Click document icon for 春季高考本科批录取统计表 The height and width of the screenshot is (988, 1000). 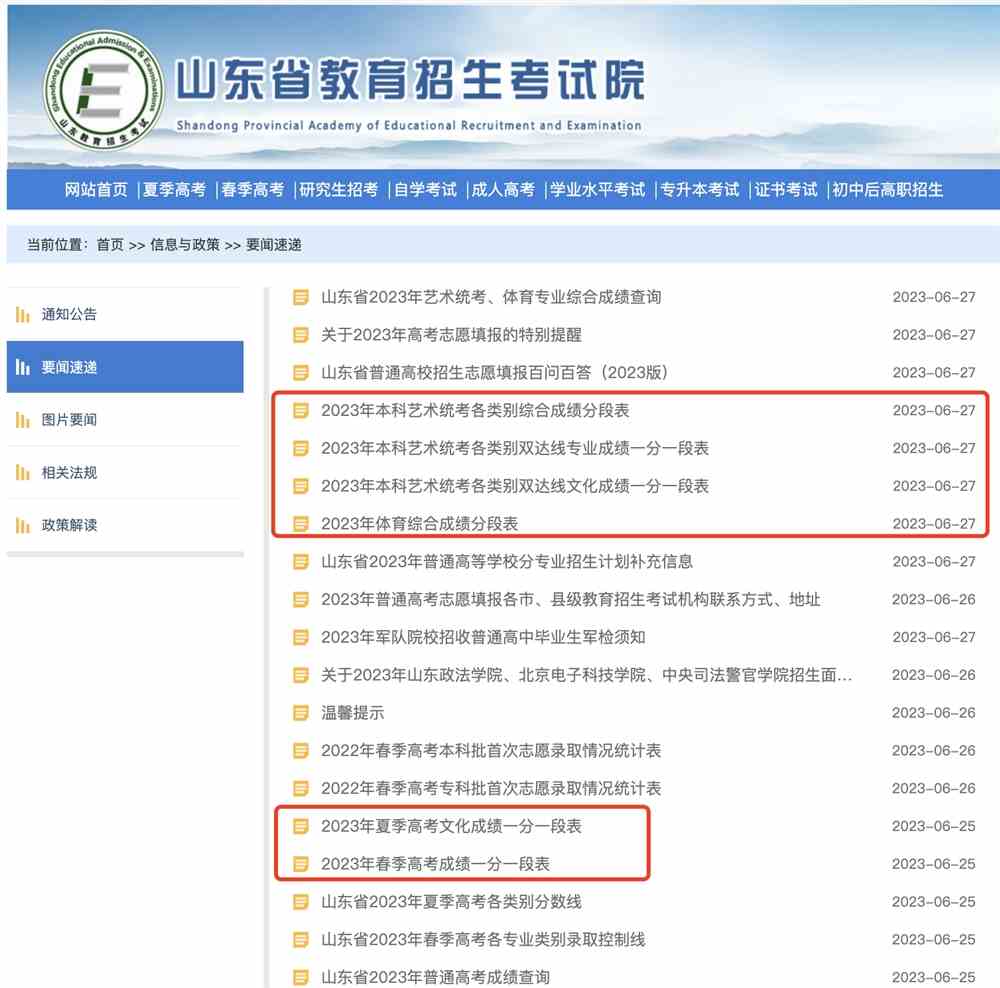[300, 751]
